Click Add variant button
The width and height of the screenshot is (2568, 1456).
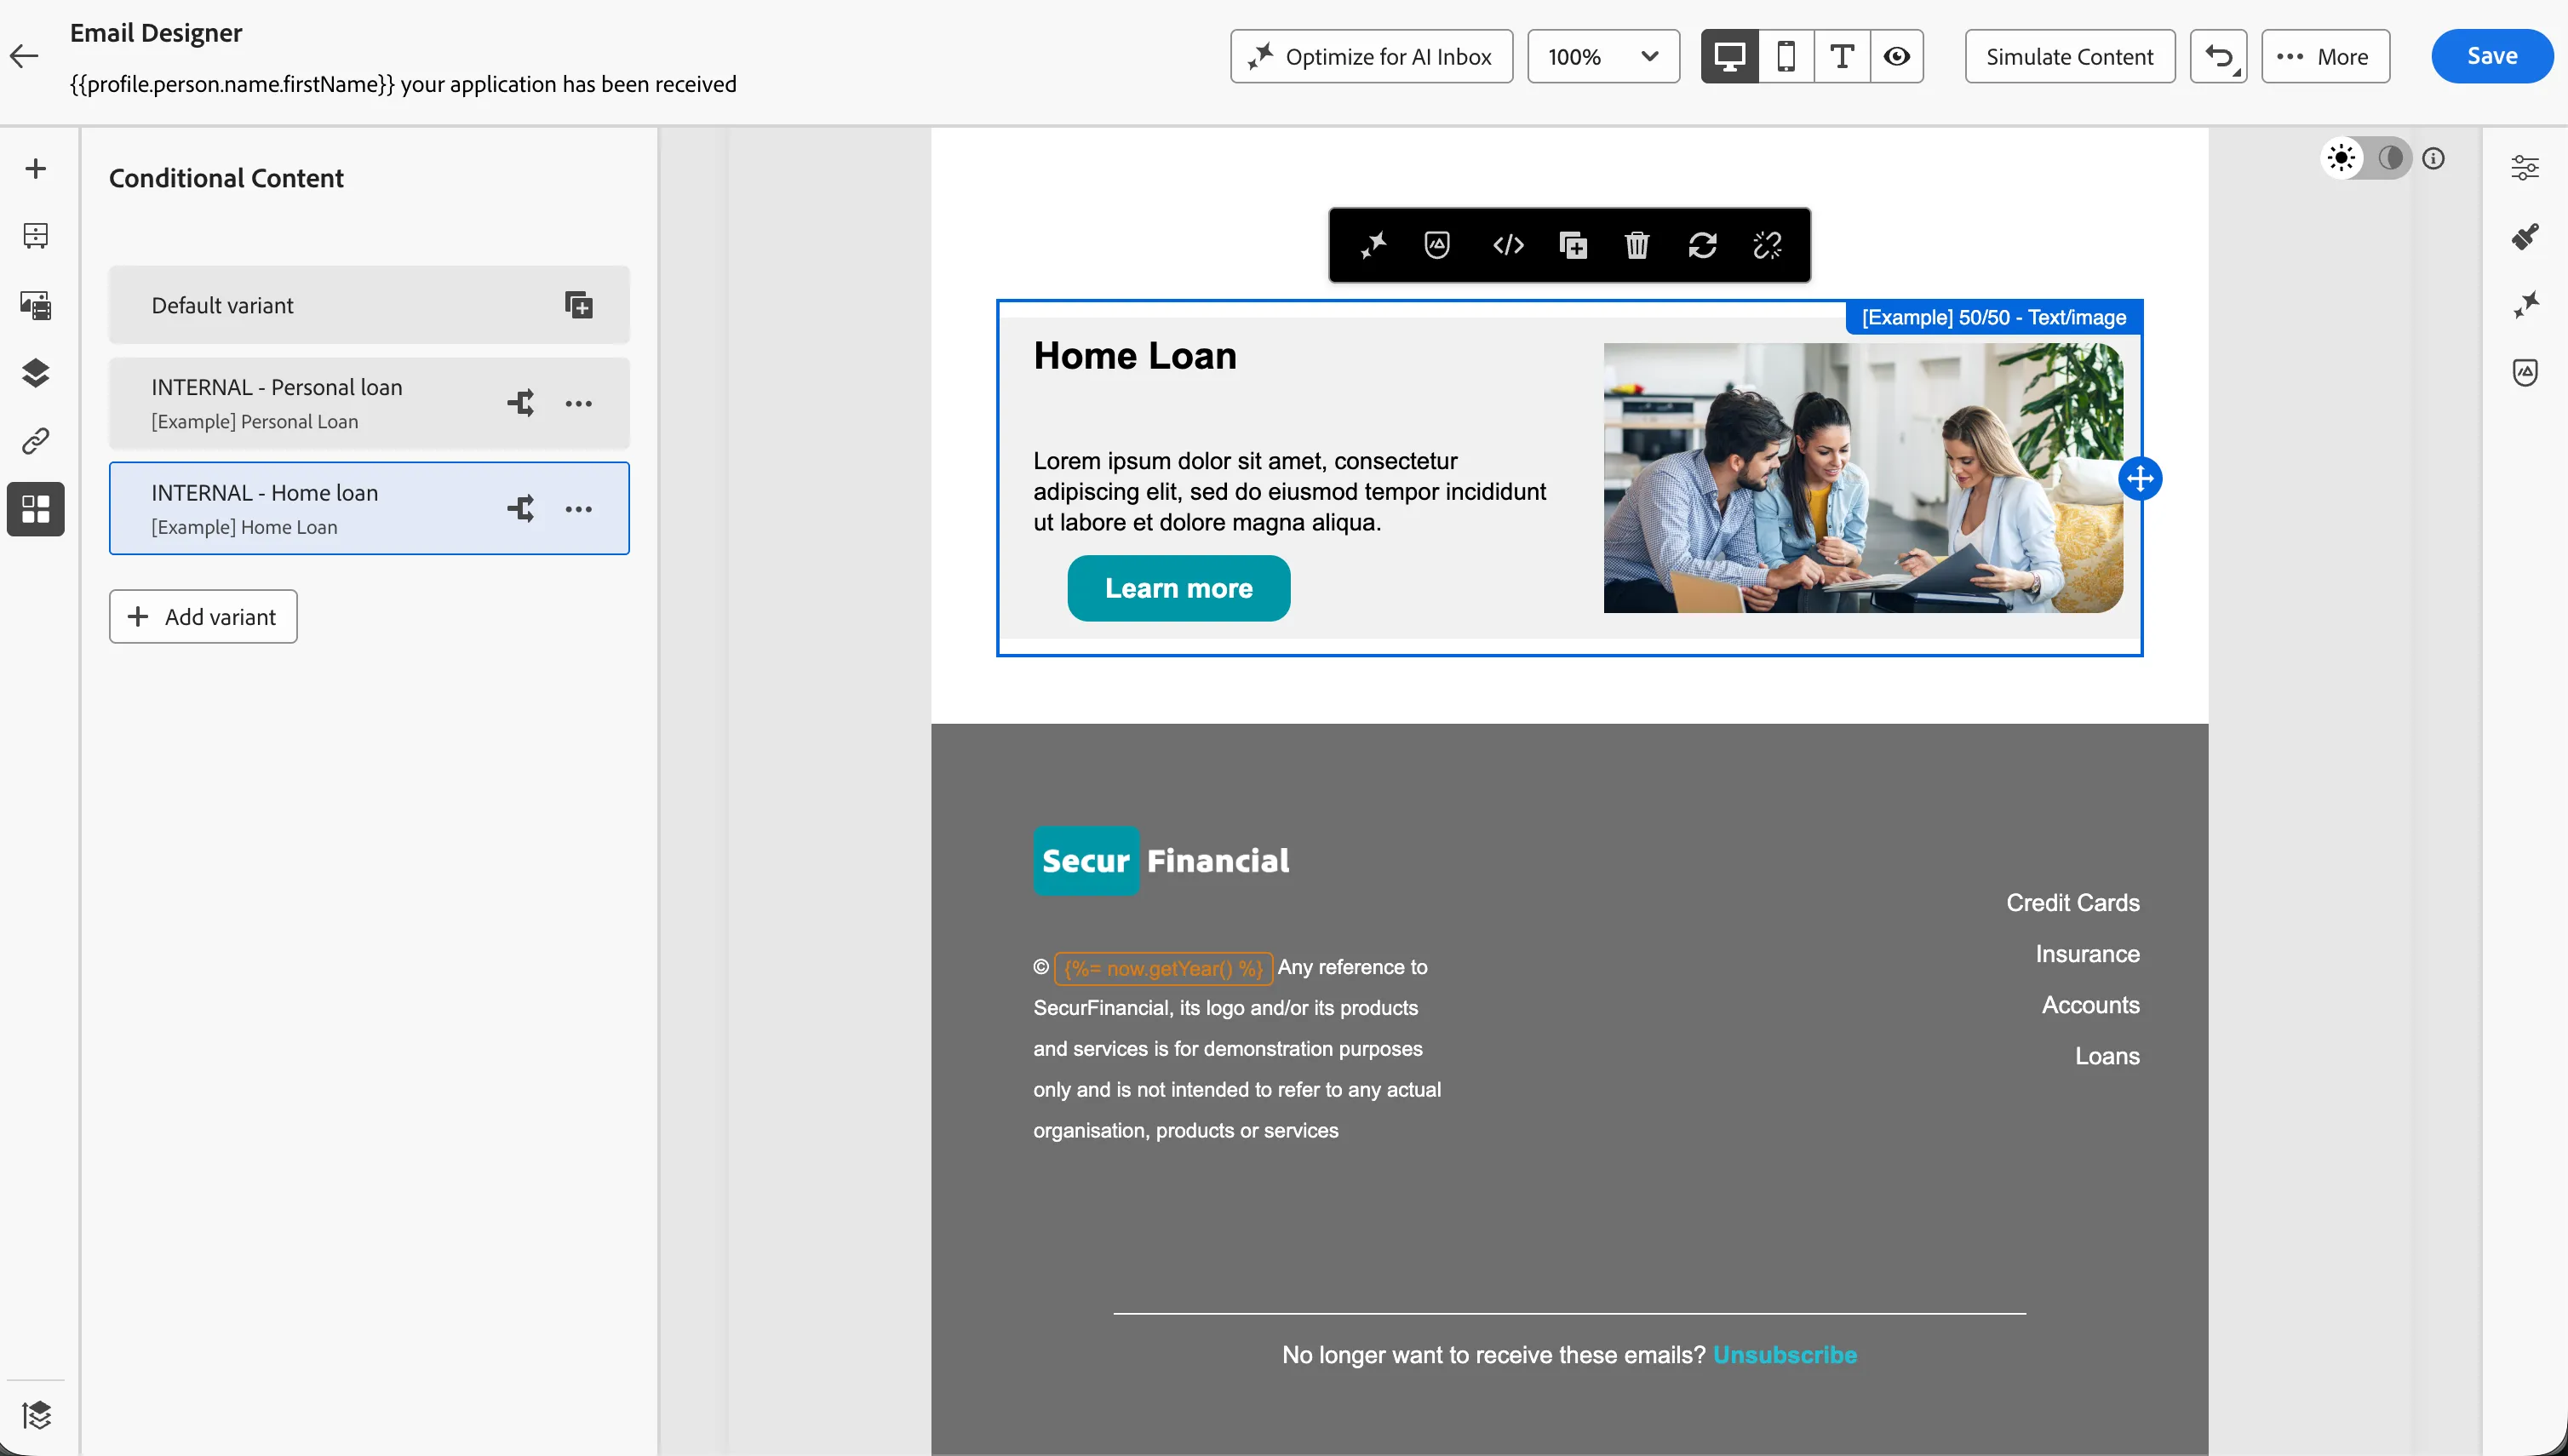203,617
